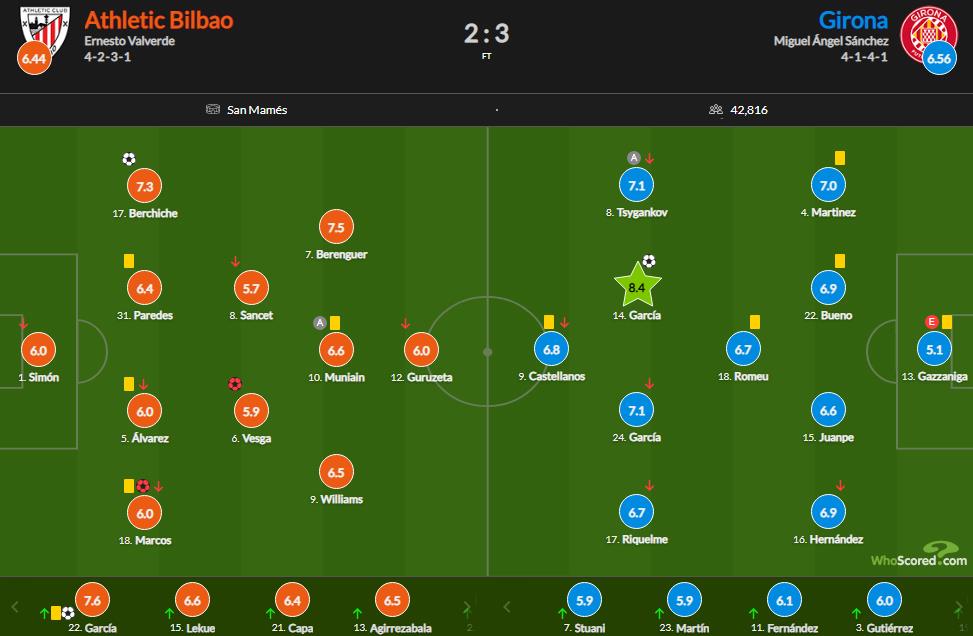Open the Athletic Bilbao team link
The width and height of the screenshot is (973, 636).
coord(159,20)
